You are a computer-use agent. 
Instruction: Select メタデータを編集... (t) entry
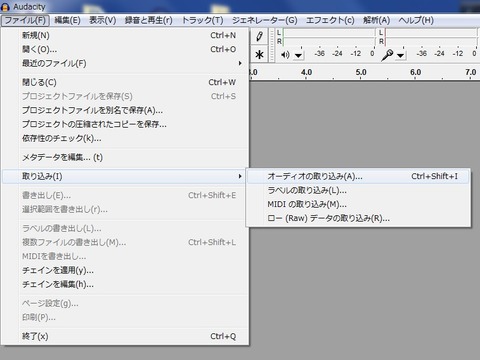(126, 157)
